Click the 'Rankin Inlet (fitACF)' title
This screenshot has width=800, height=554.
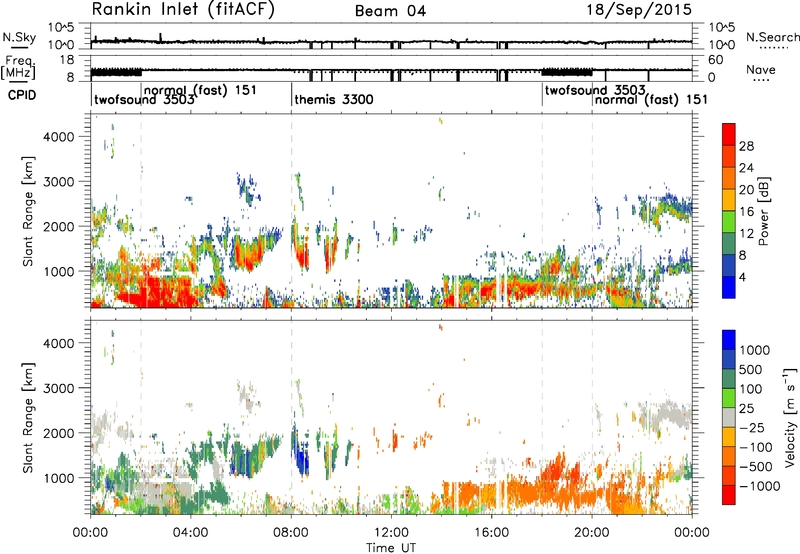click(183, 9)
